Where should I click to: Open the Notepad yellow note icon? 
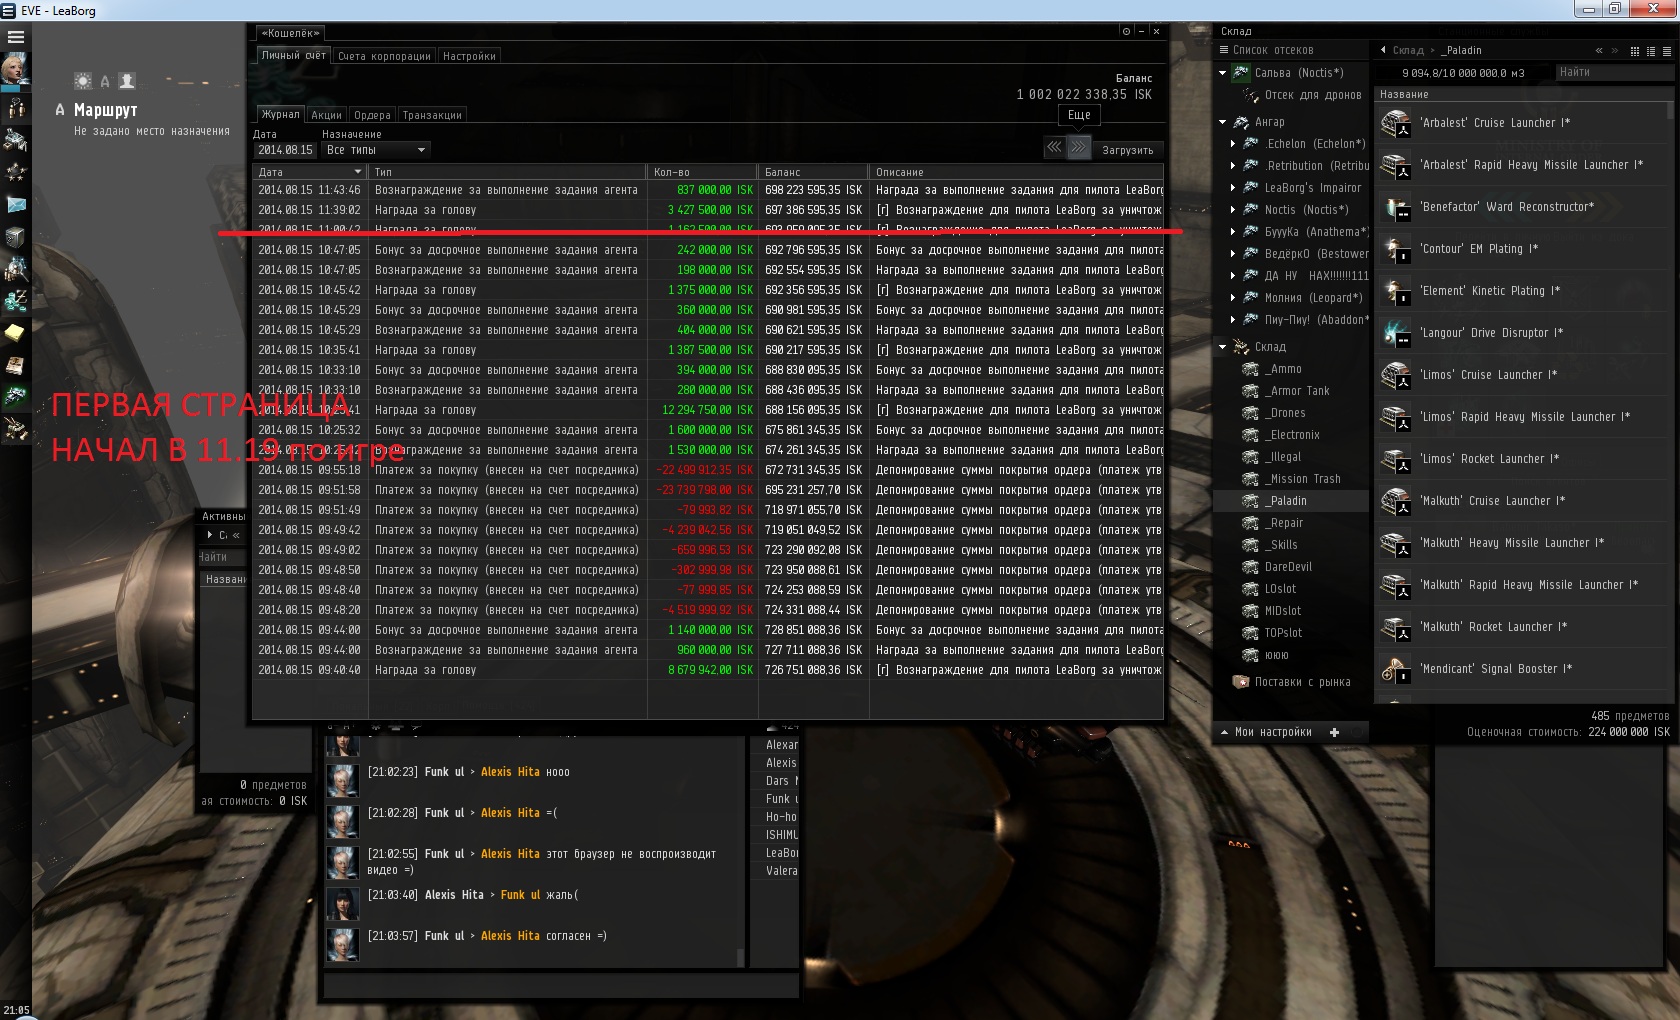coord(15,332)
